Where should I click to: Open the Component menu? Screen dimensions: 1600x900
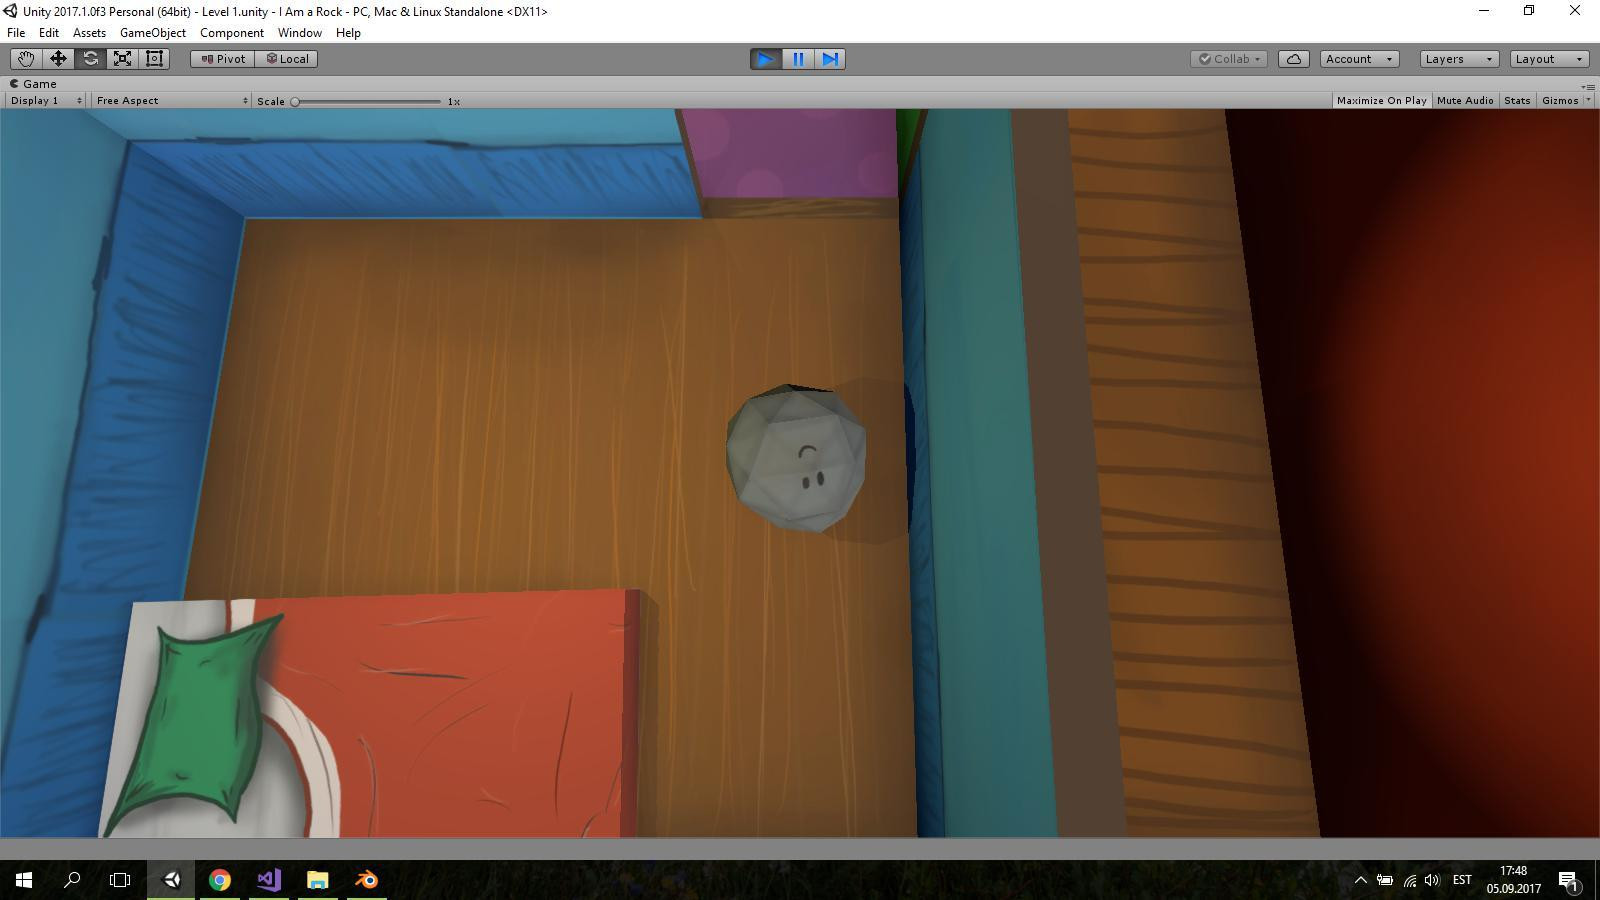[232, 33]
